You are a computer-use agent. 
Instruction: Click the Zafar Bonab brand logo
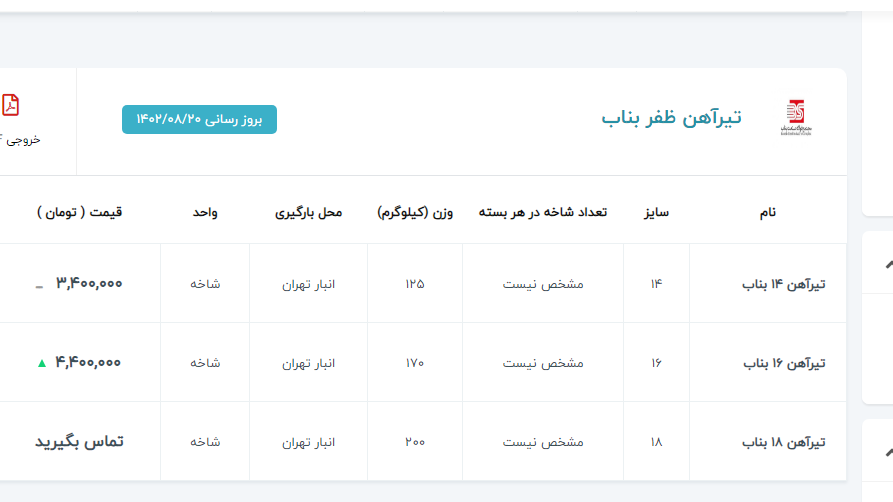(796, 118)
